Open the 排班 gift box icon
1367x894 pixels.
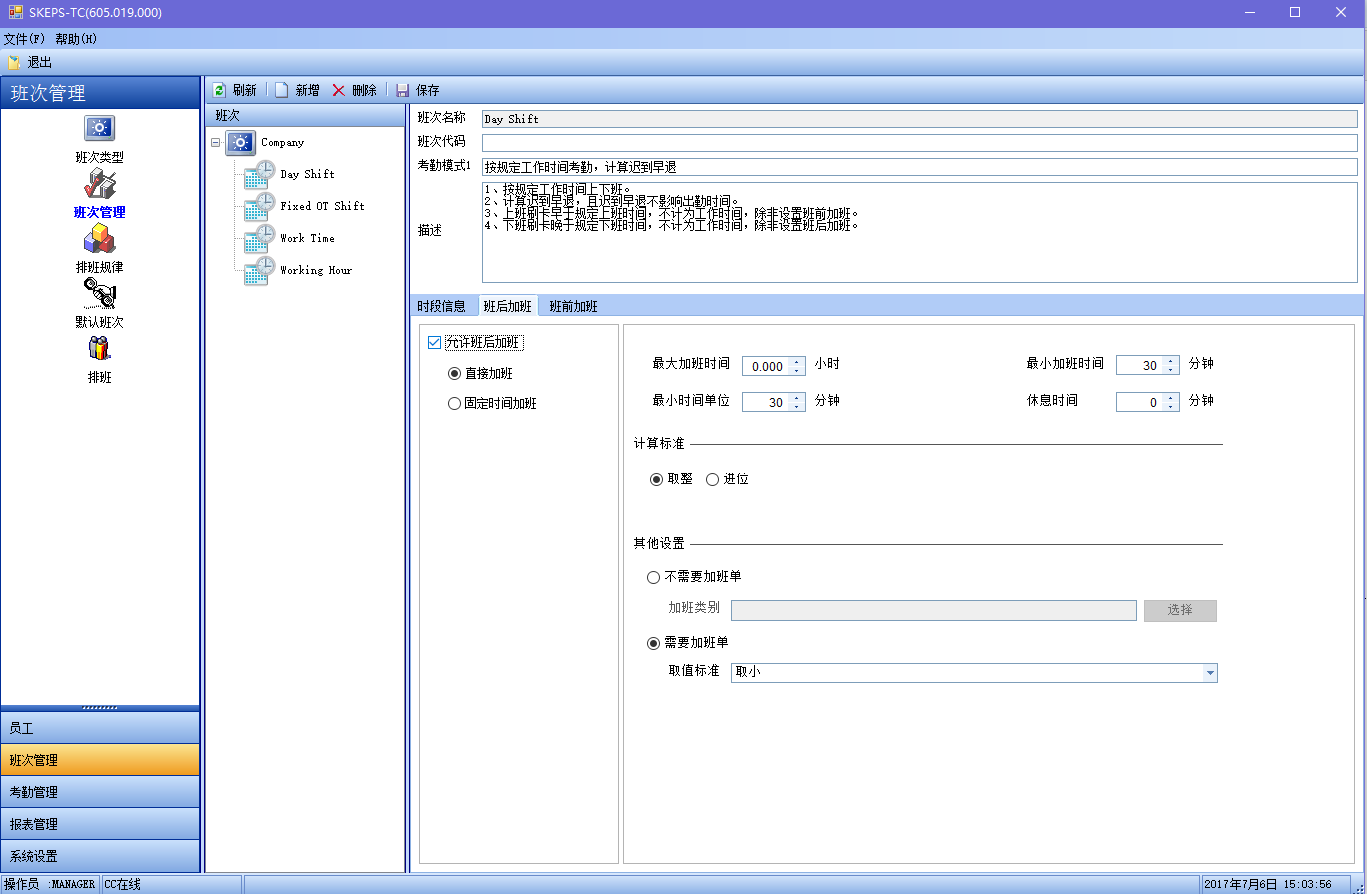(x=99, y=349)
